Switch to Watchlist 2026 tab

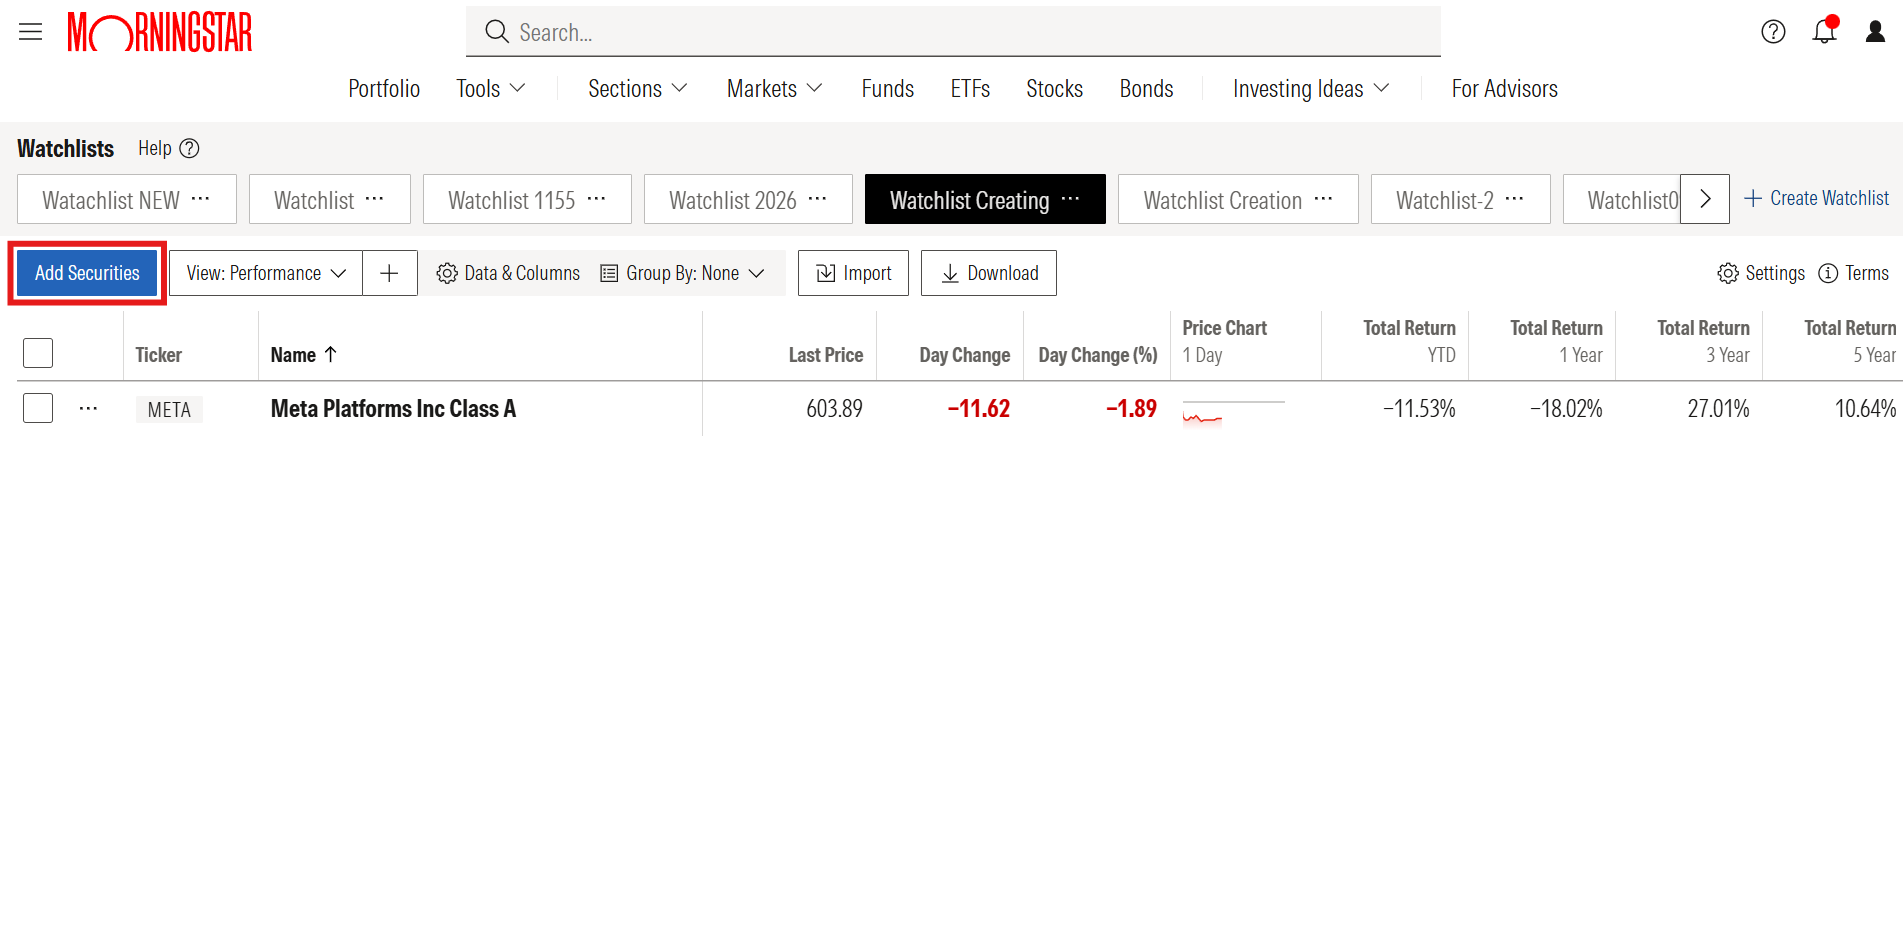point(732,200)
